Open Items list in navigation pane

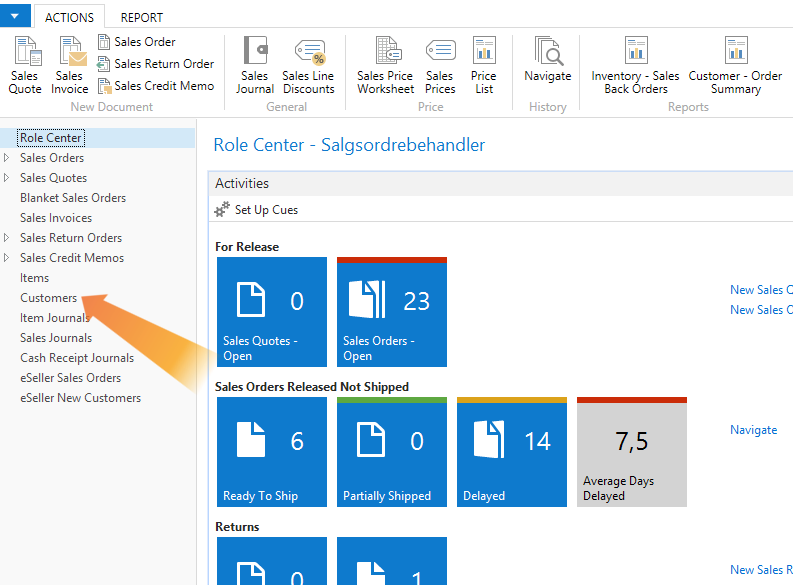click(34, 278)
